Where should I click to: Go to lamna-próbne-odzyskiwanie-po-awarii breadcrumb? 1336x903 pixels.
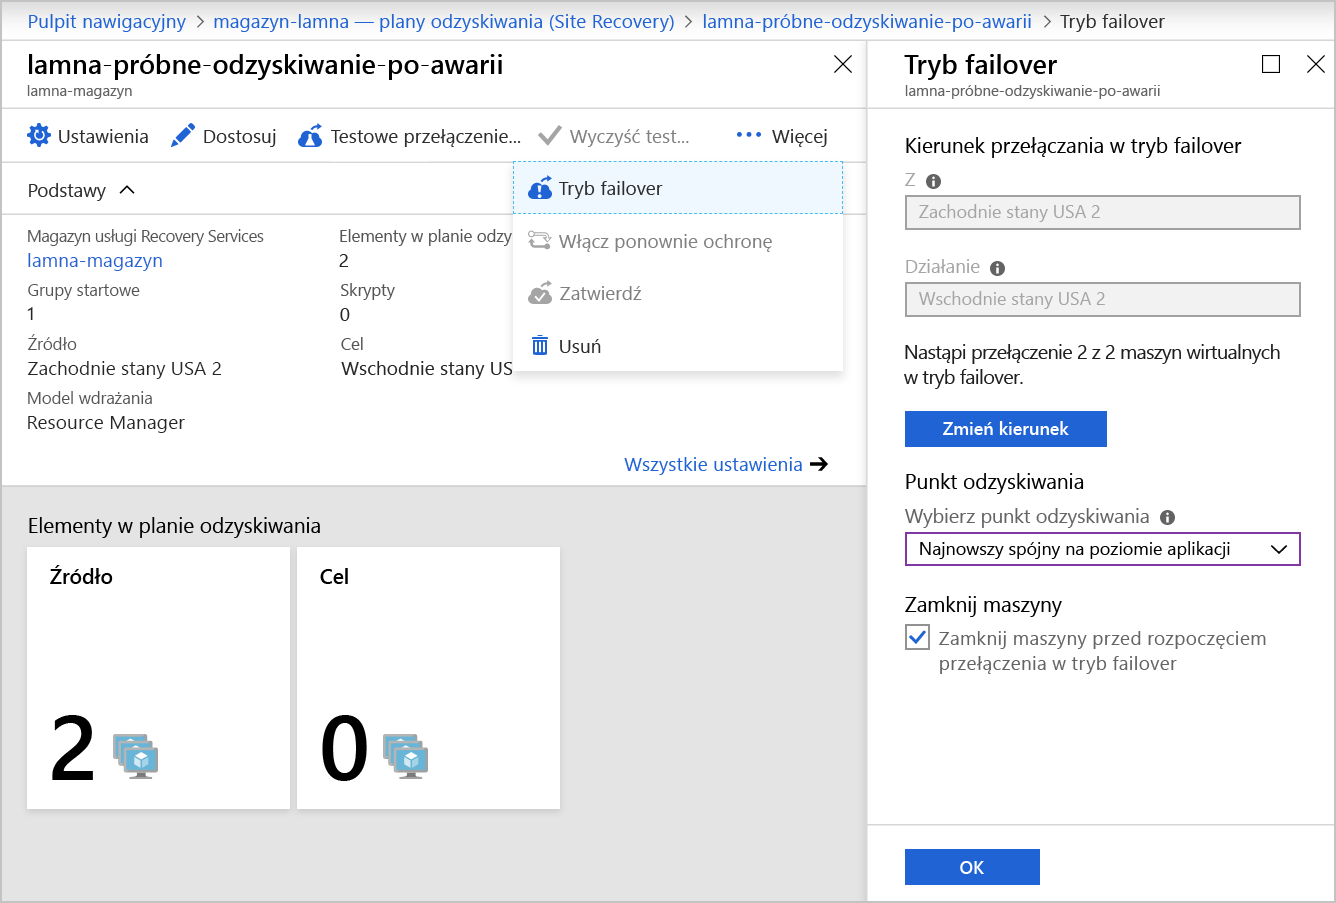click(x=867, y=21)
